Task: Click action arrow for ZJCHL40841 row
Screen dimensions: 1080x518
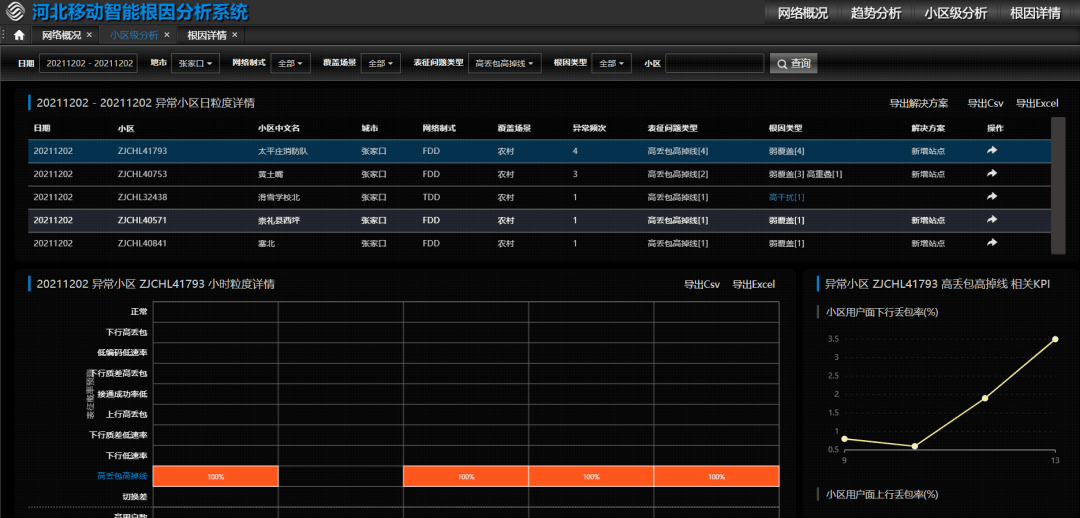Action: (992, 242)
